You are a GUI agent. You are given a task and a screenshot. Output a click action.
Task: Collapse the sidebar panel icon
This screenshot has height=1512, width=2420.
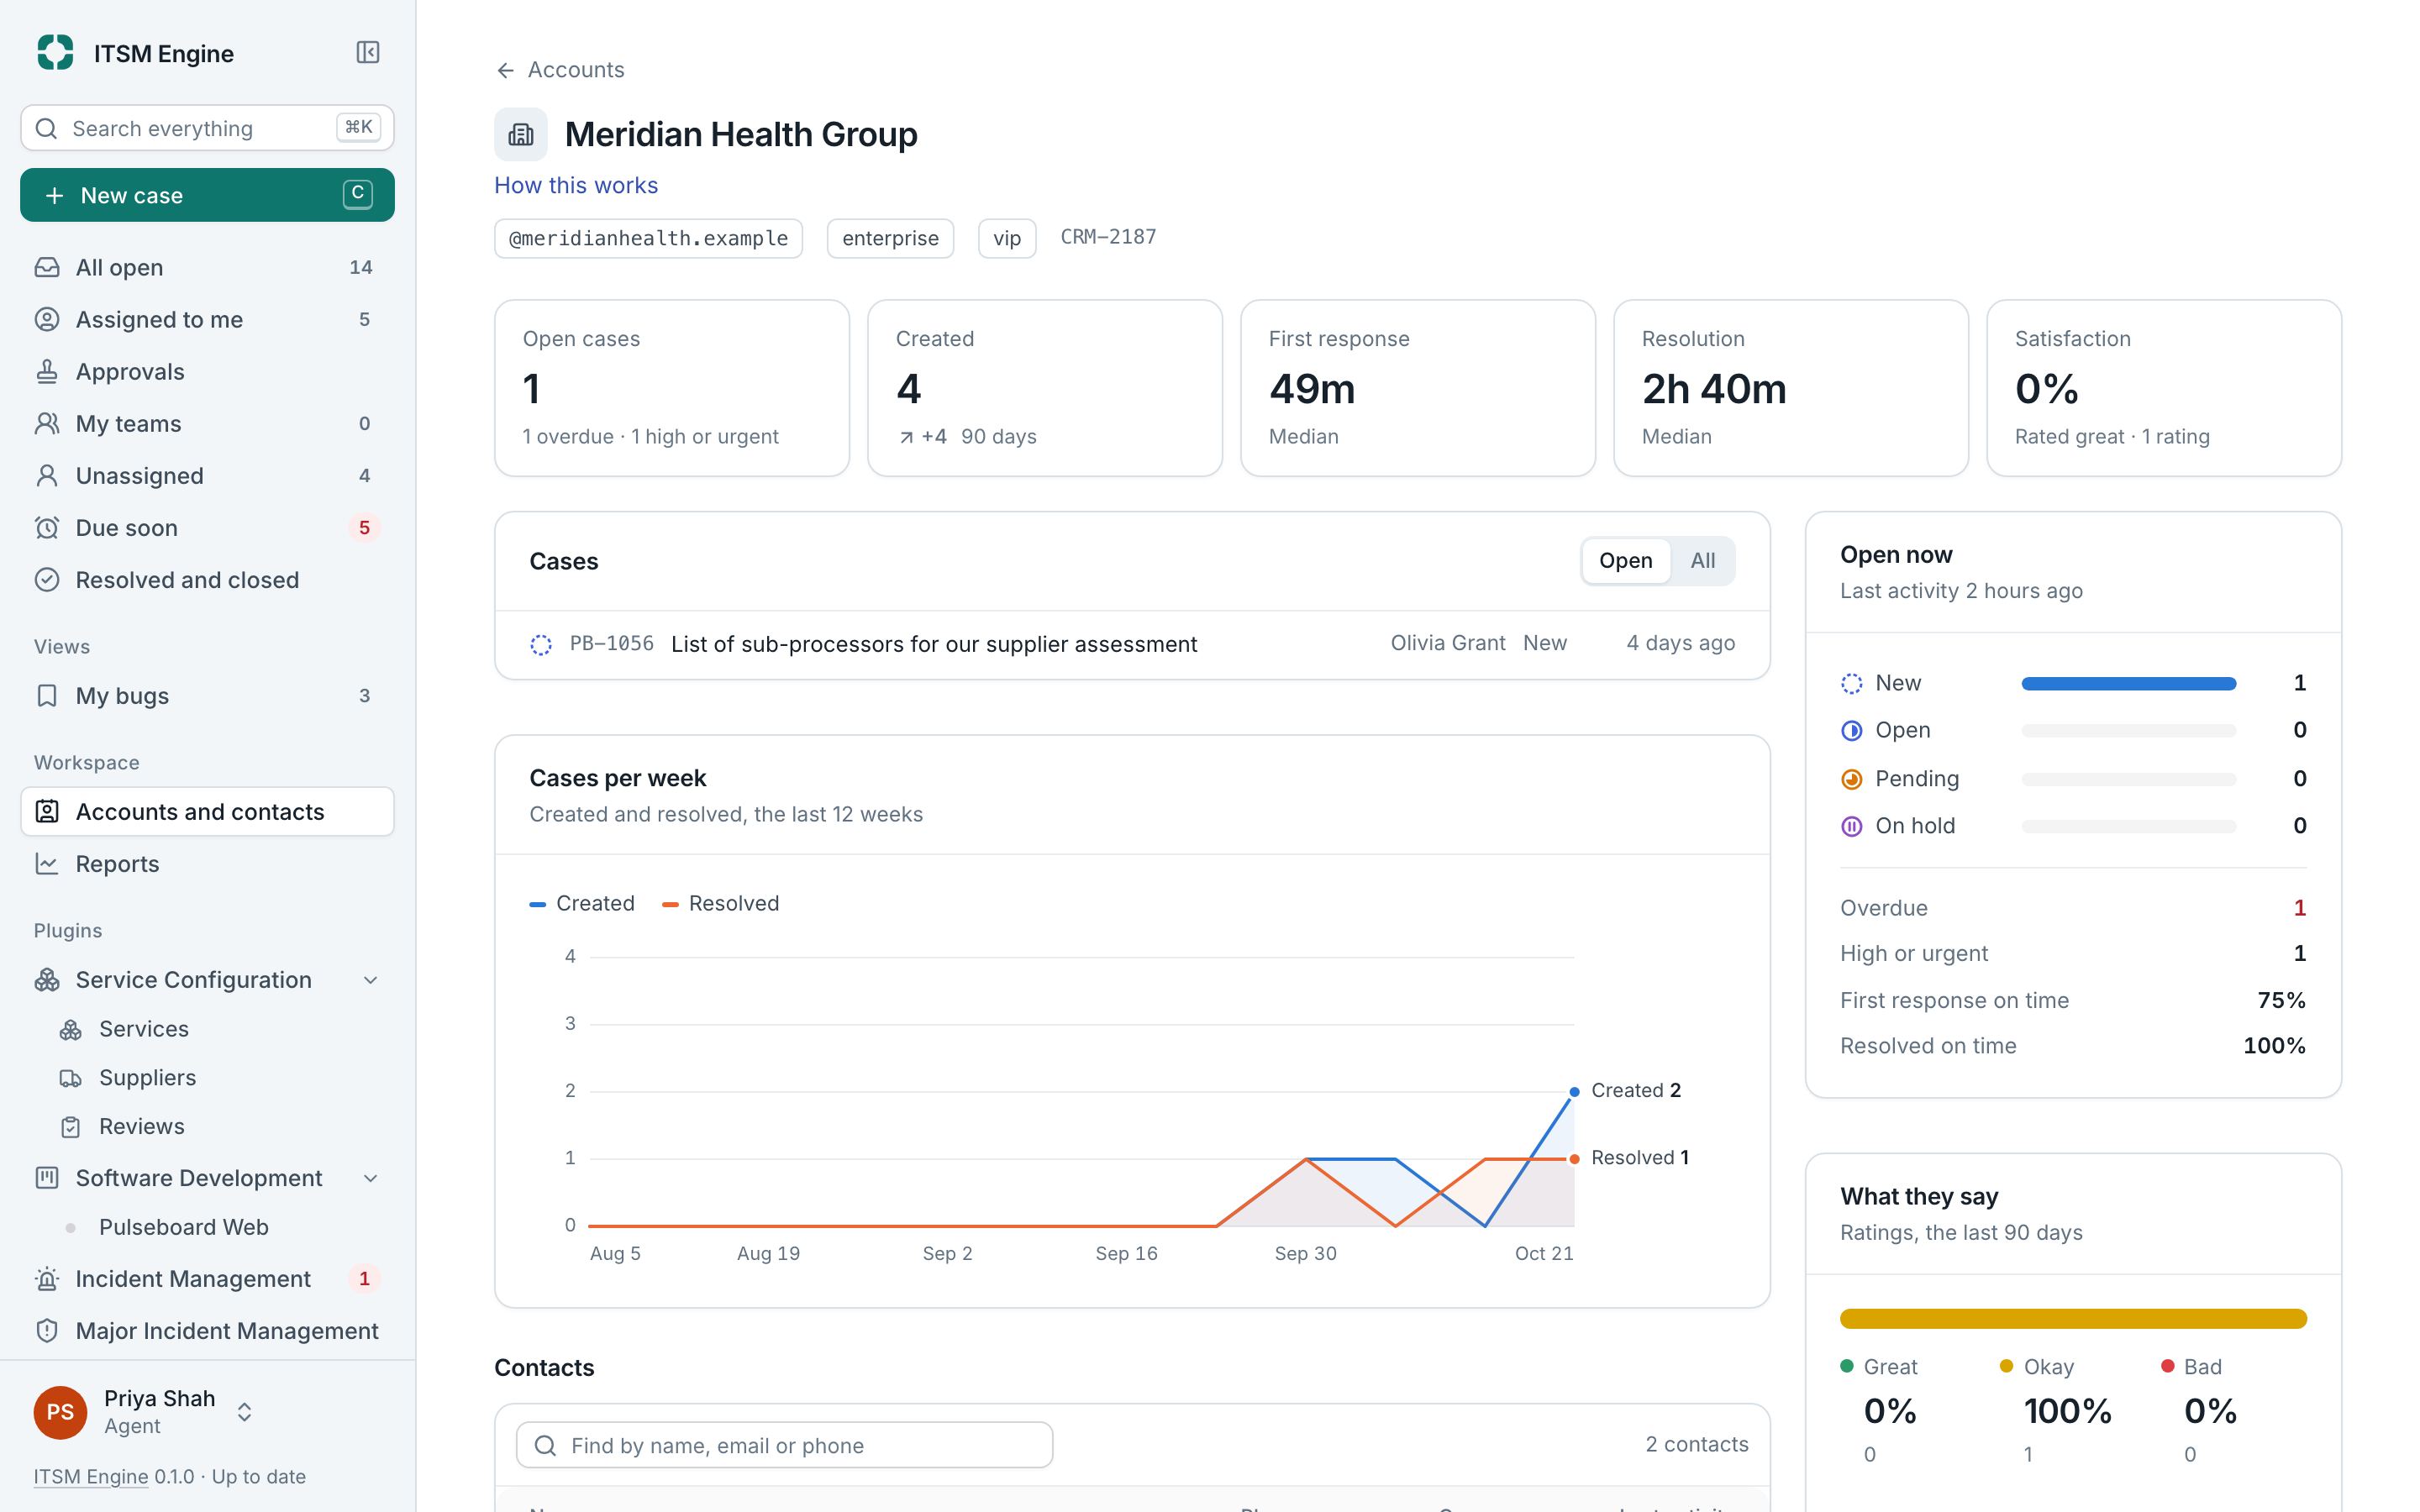pos(368,52)
